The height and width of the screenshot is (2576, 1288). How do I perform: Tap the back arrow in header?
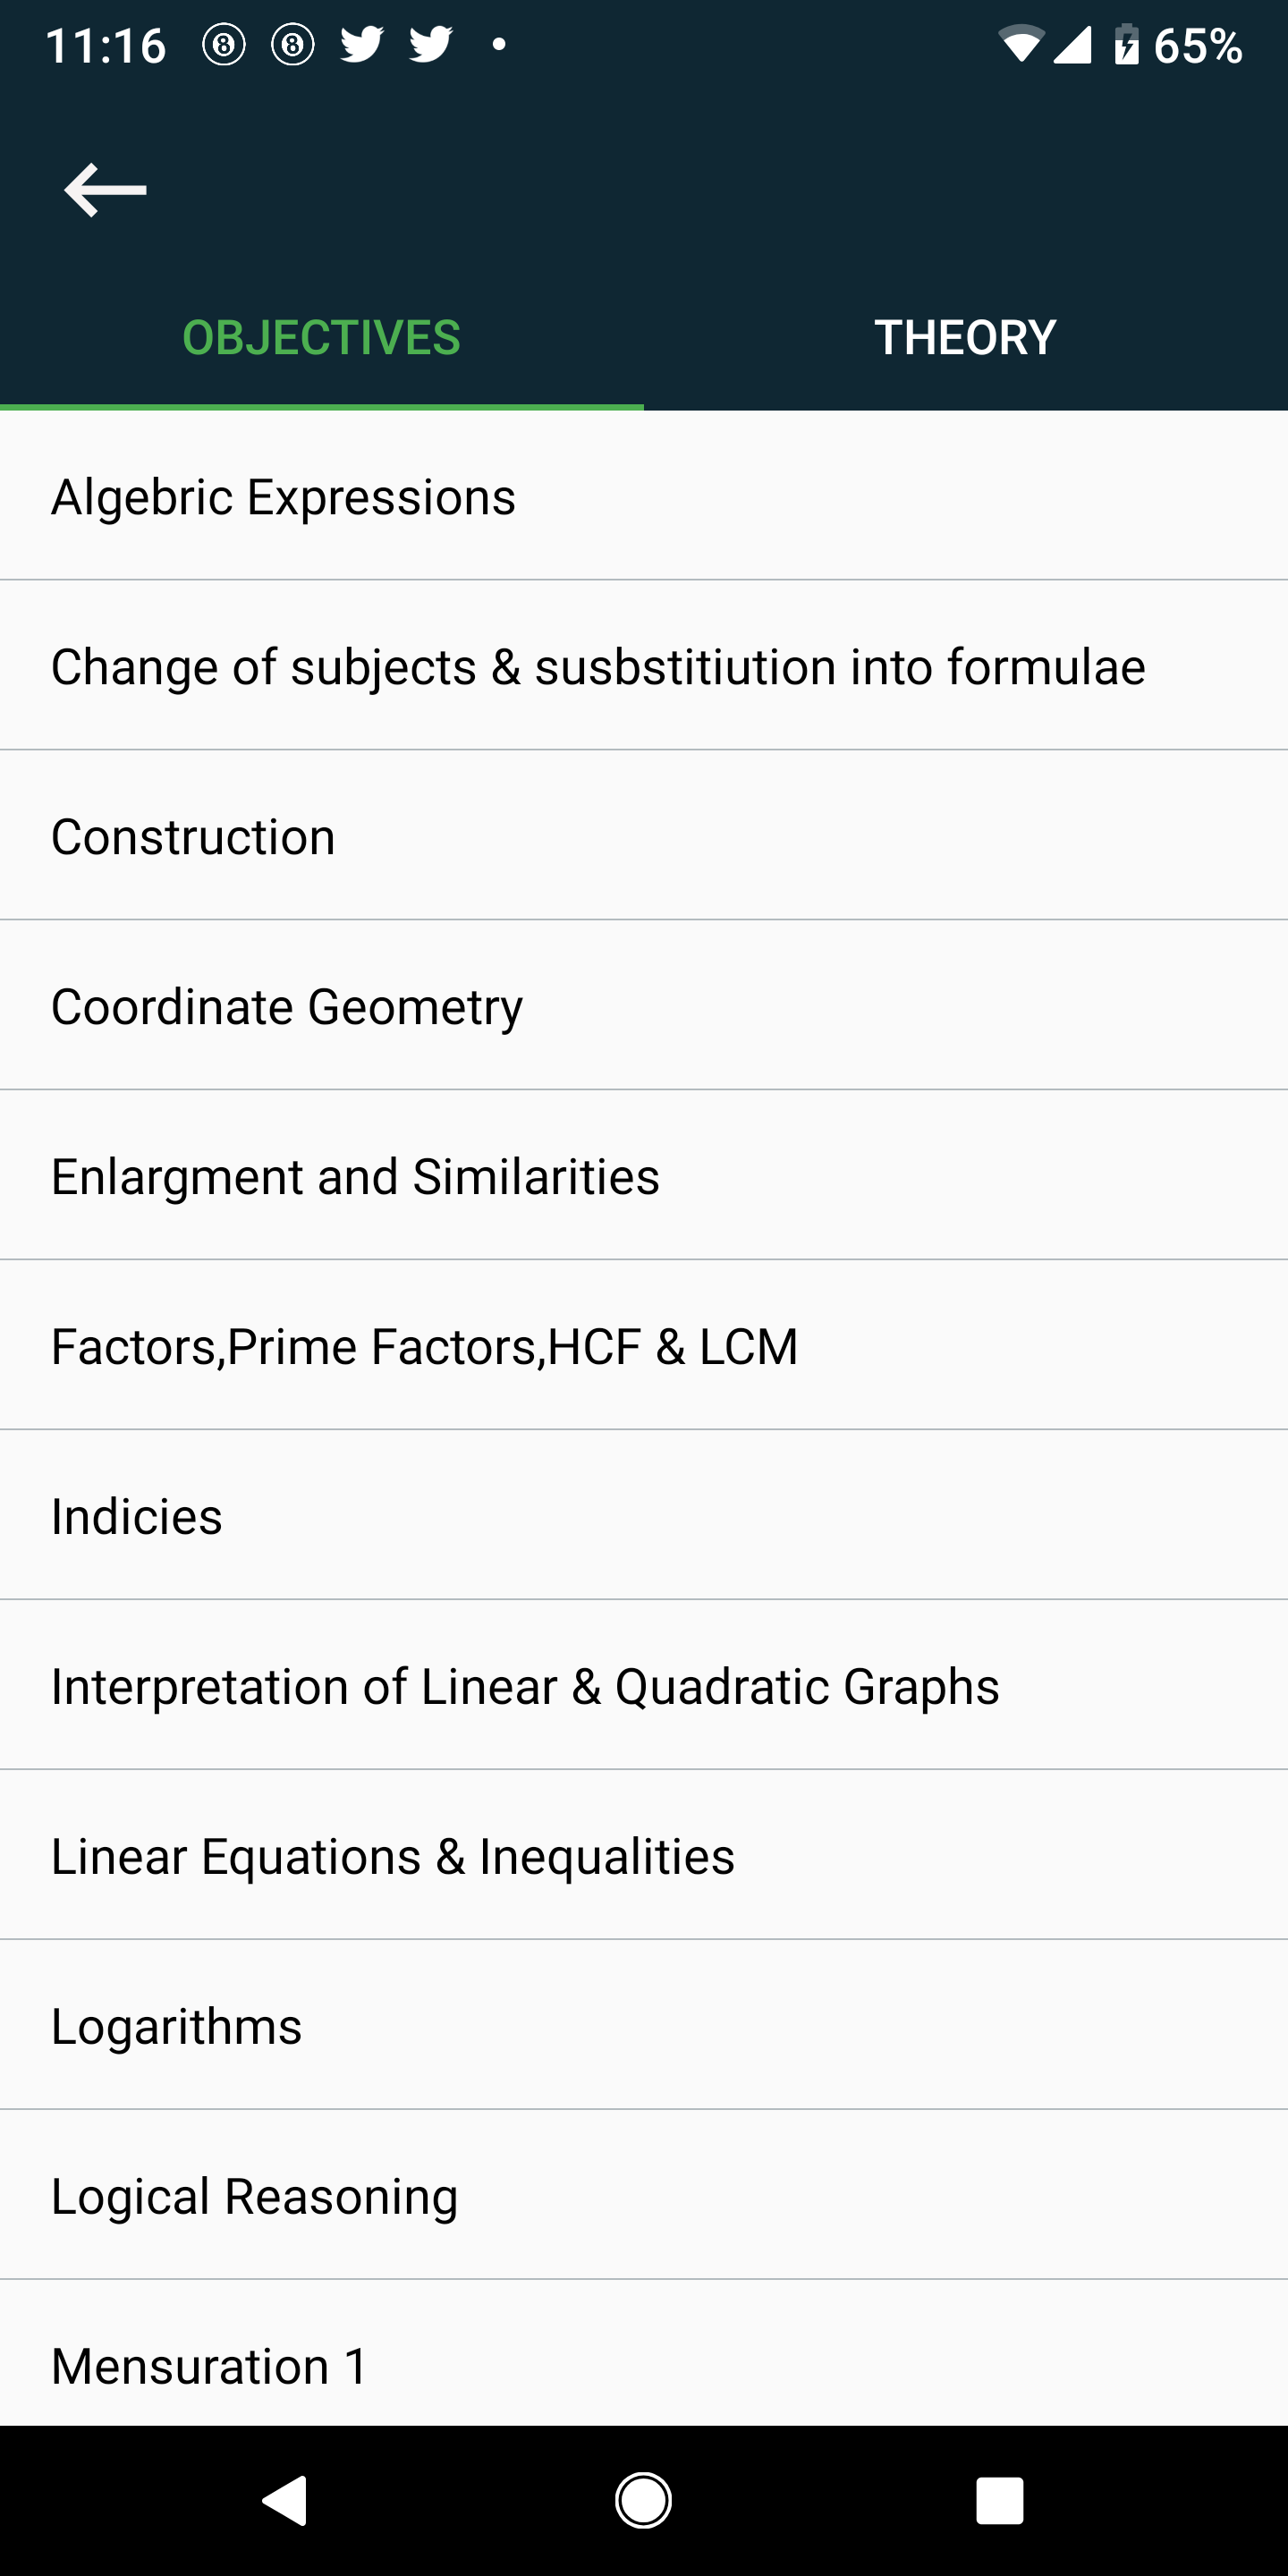click(x=105, y=189)
